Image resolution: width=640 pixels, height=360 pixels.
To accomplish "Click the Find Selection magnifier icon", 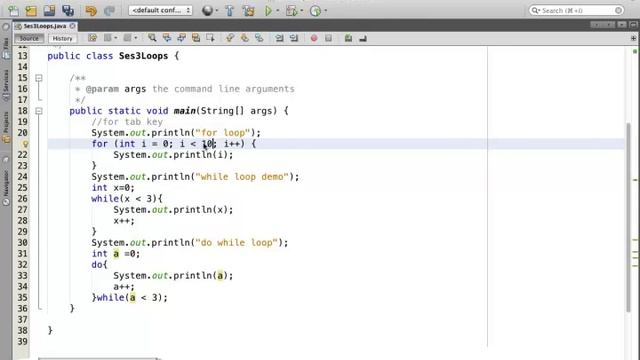I will coord(152,38).
